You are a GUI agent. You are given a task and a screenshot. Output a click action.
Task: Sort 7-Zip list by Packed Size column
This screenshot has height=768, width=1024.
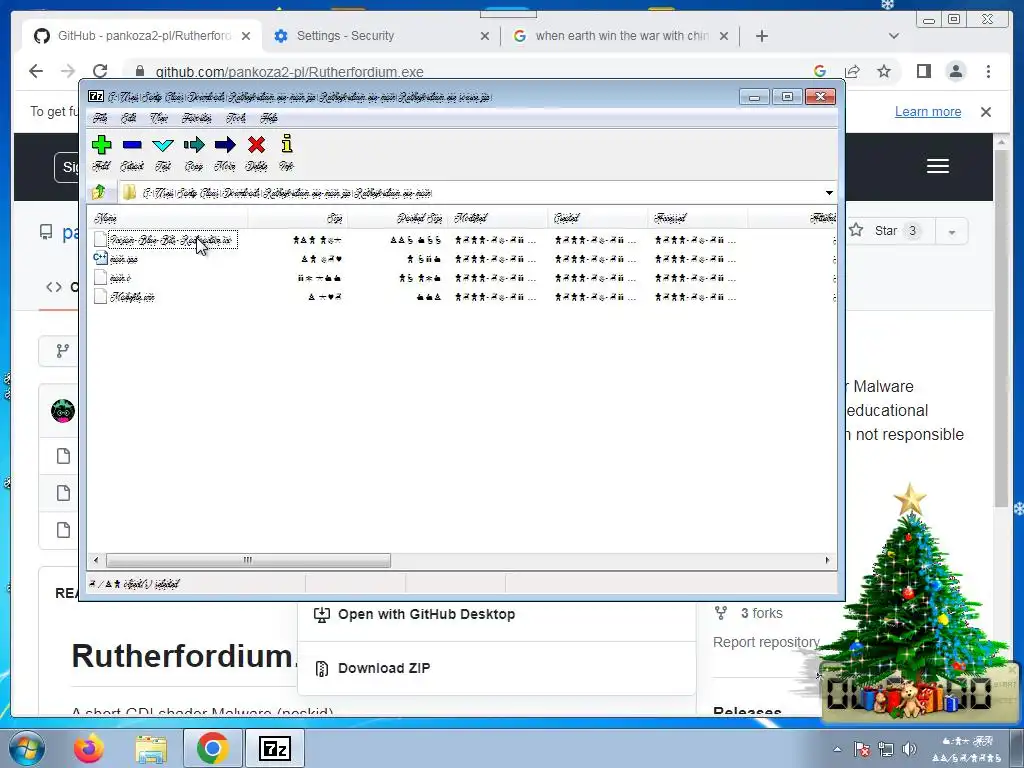pyautogui.click(x=398, y=218)
